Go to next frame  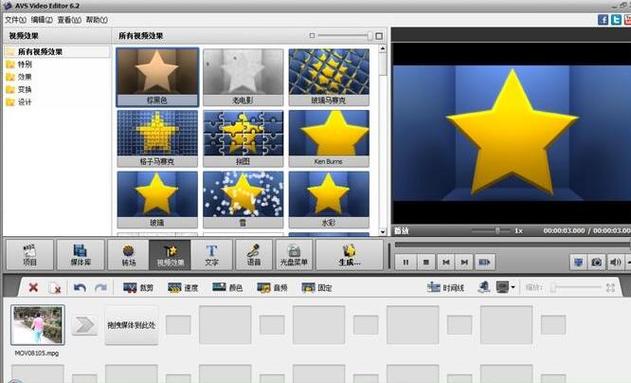click(464, 262)
